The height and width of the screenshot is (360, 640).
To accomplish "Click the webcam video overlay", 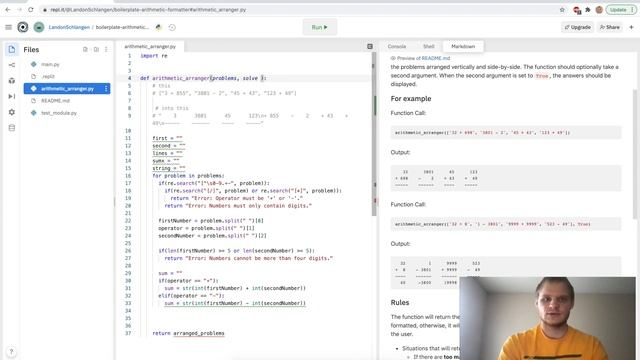I will 547,318.
